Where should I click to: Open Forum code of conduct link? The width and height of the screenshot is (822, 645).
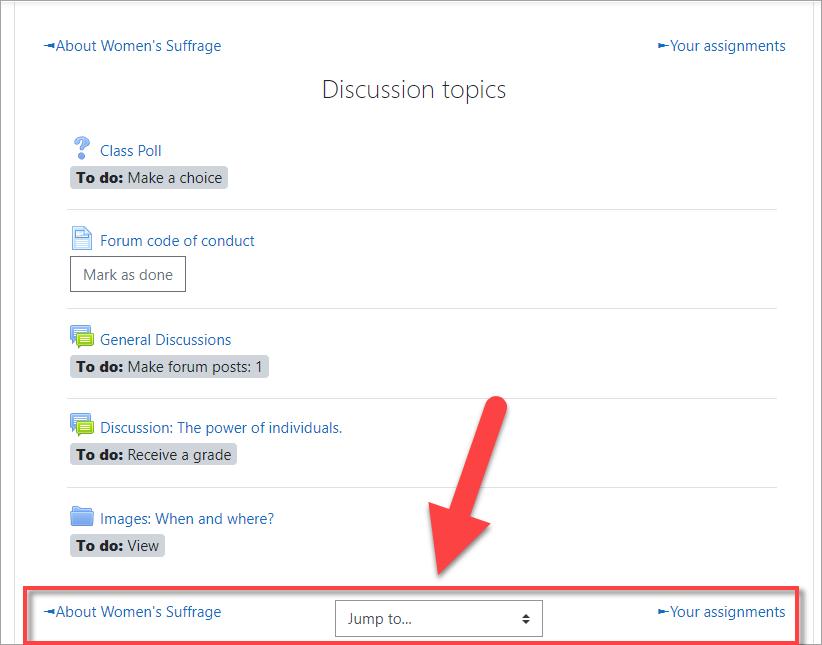tap(177, 241)
